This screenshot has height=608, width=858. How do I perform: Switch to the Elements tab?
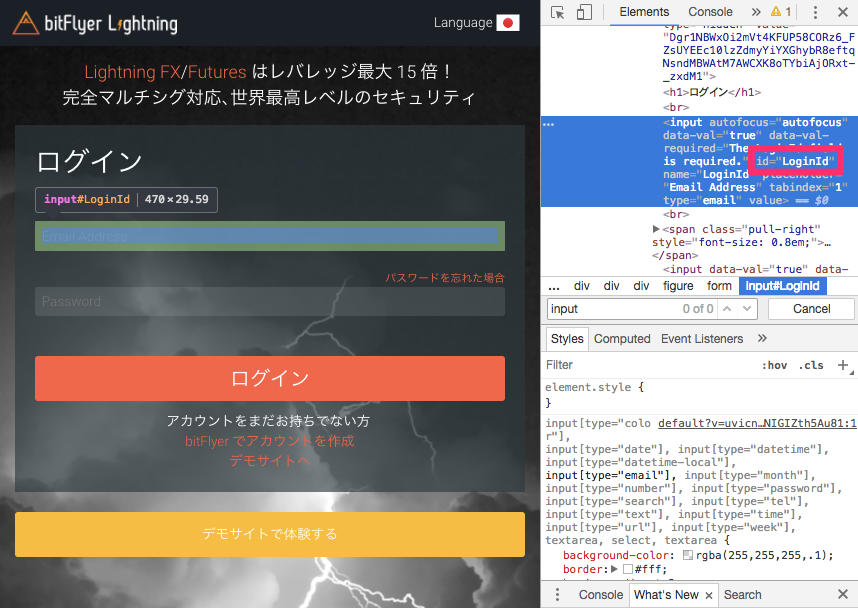tap(644, 12)
